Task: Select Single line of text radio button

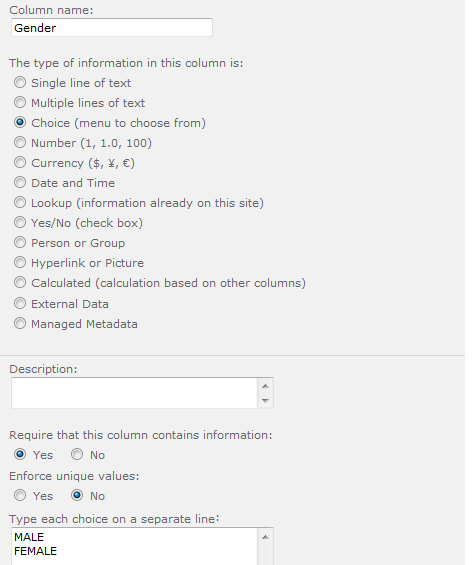Action: (20, 83)
